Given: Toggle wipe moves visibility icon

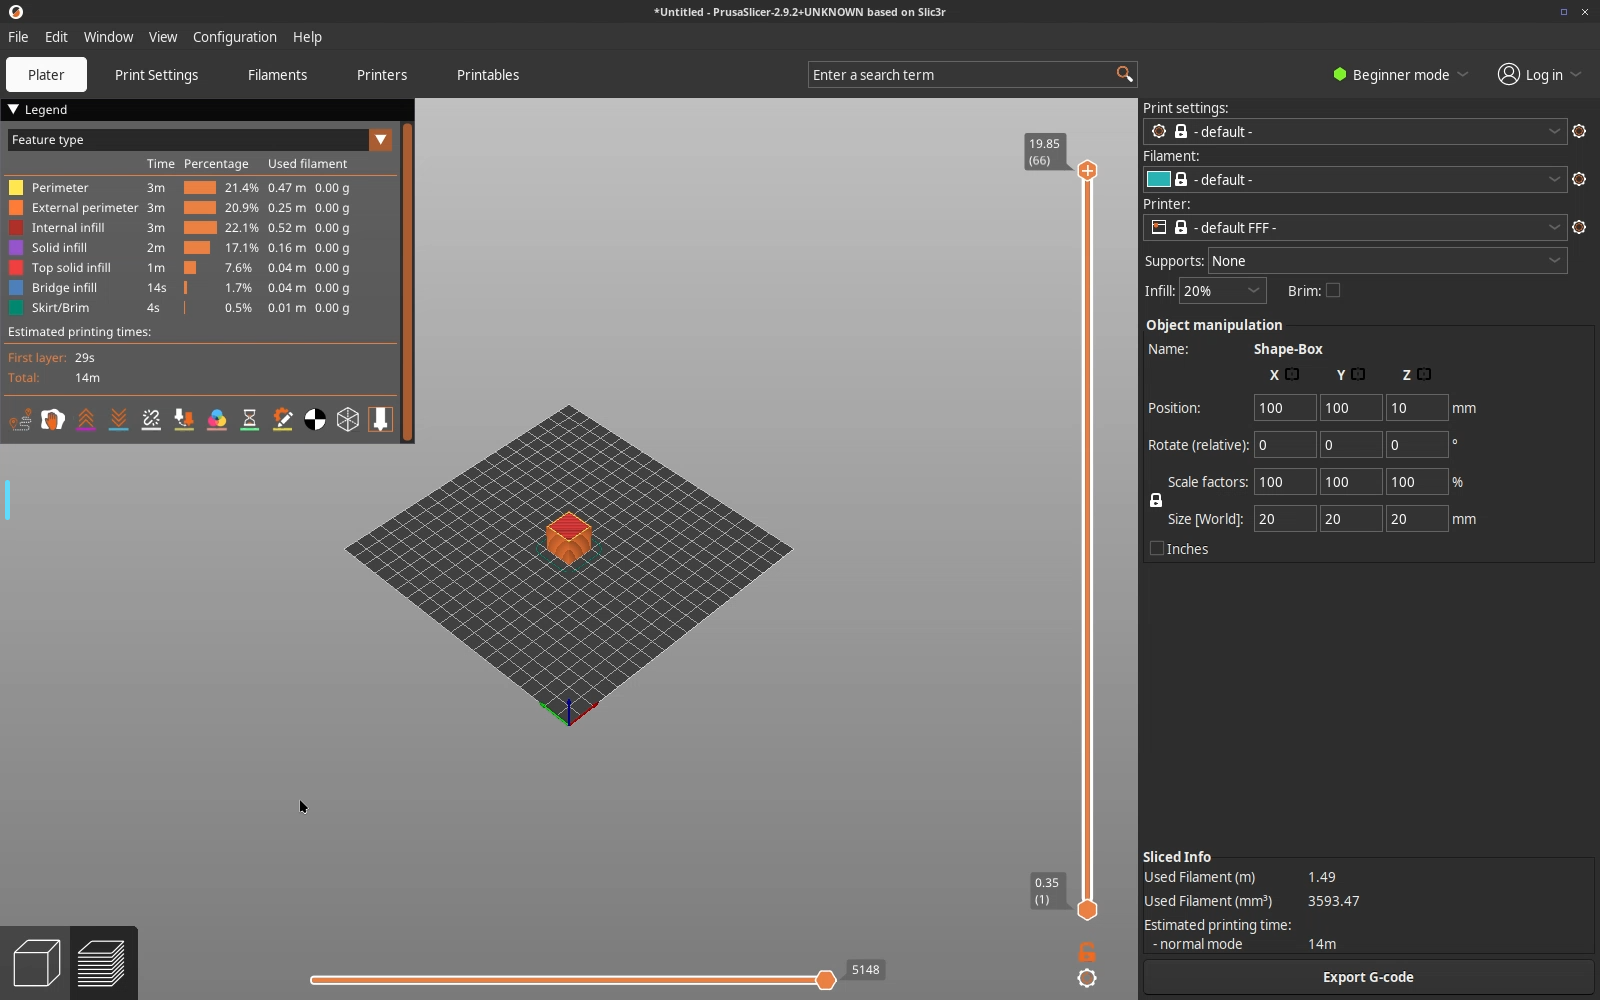Looking at the screenshot, I should [x=53, y=420].
